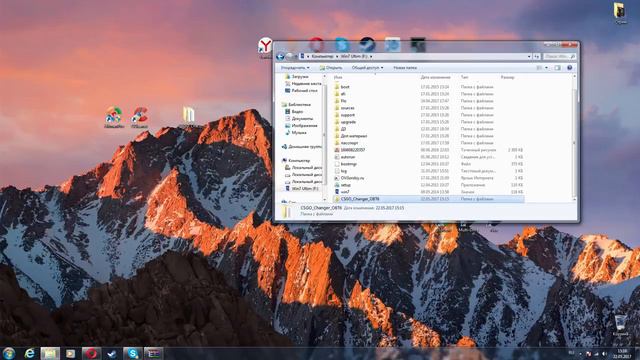The height and width of the screenshot is (360, 640).
Task: Select Библиотеки in the navigation pane
Action: pyautogui.click(x=296, y=104)
